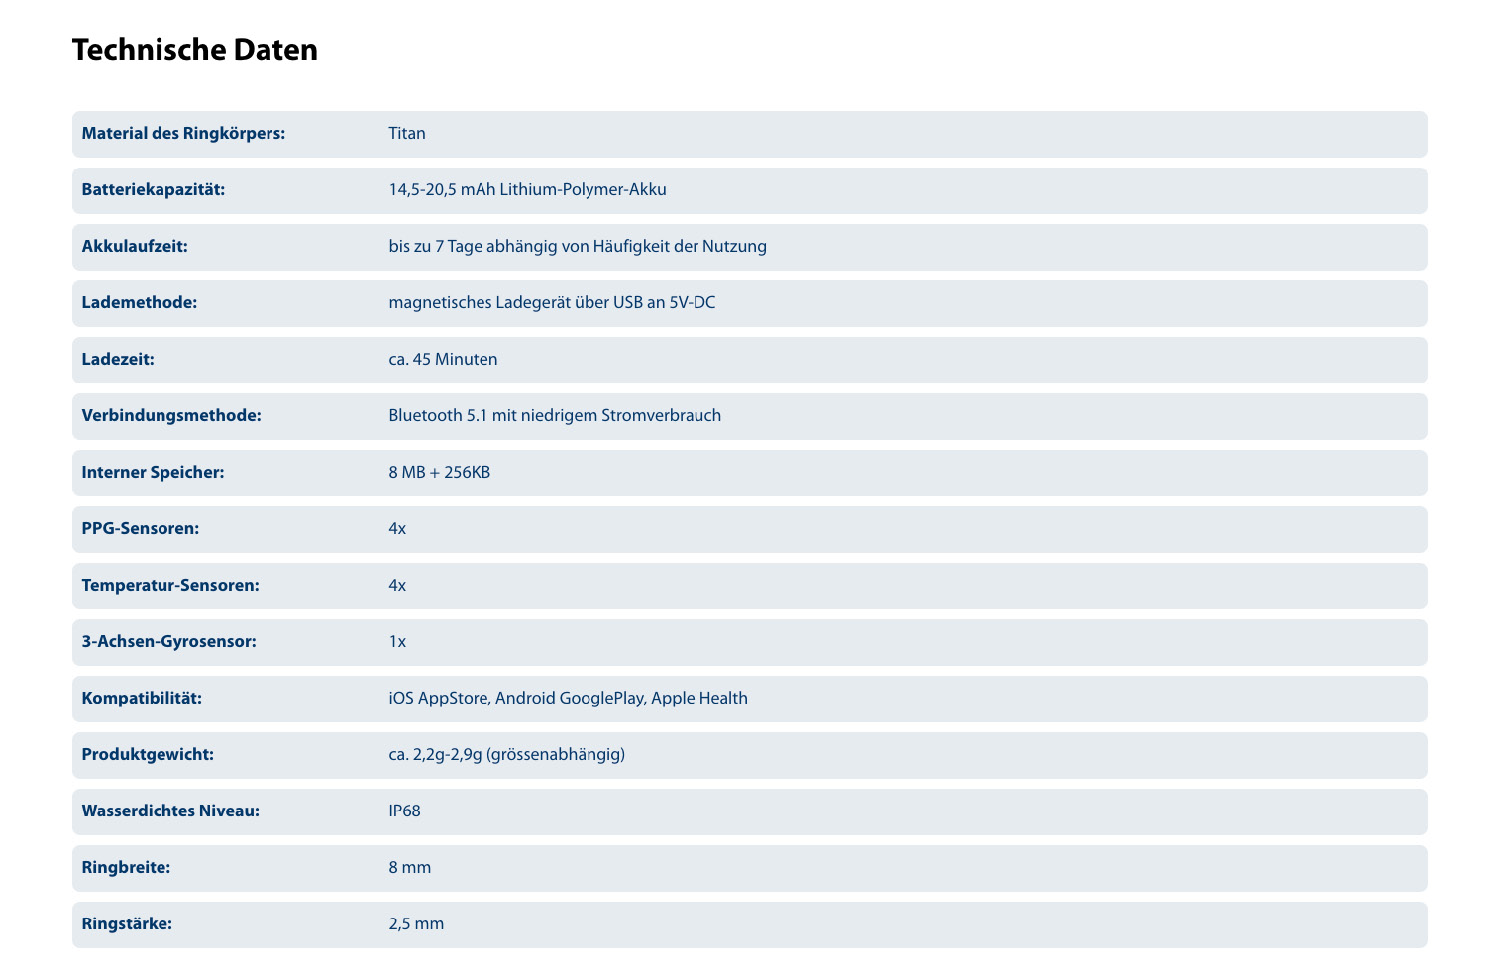Click the Technische Daten heading

coord(194,50)
